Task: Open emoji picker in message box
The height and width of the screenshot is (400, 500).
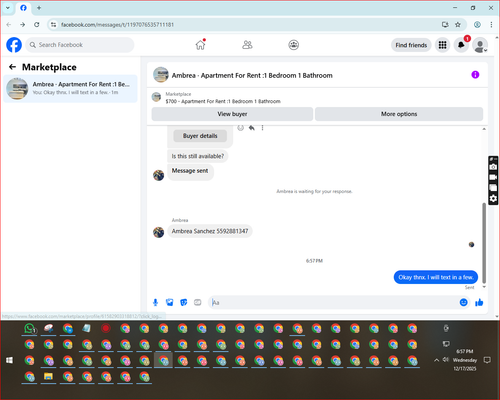Action: pos(463,302)
